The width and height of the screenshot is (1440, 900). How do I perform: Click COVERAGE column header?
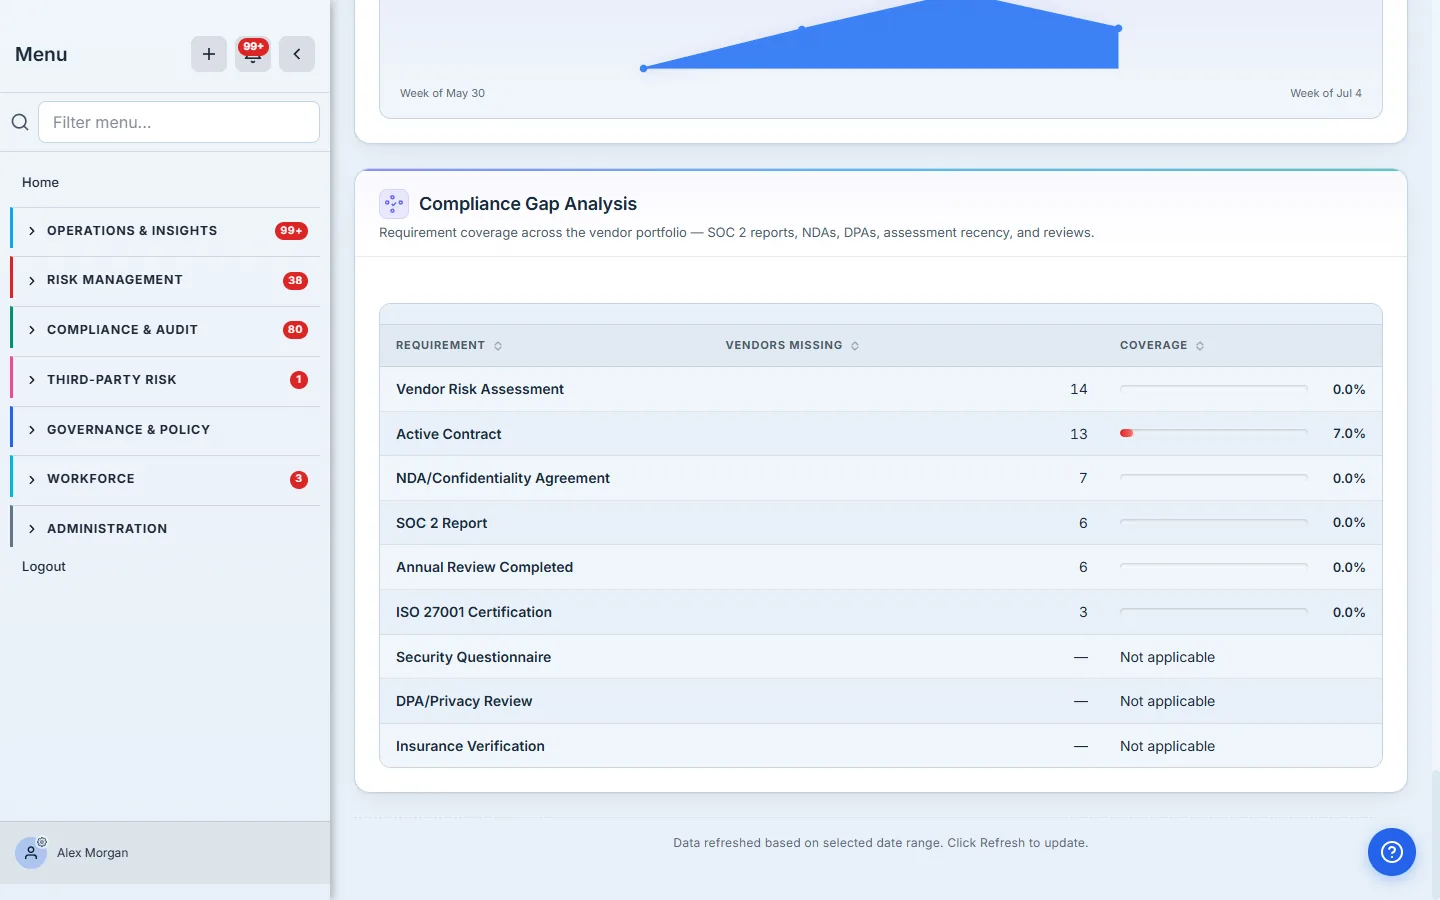point(1154,345)
